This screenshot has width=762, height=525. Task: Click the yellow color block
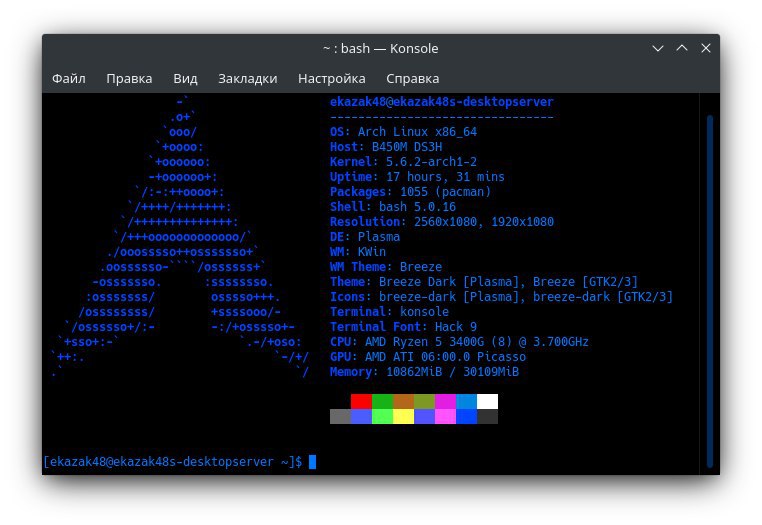(x=403, y=416)
